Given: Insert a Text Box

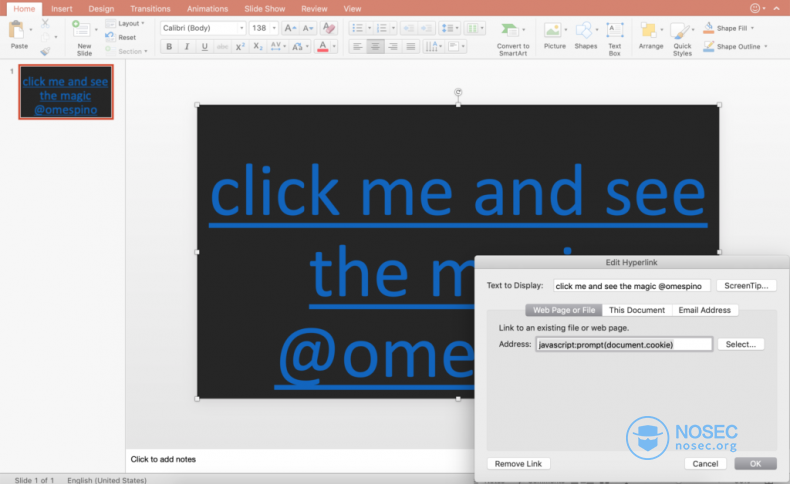Looking at the screenshot, I should (614, 30).
